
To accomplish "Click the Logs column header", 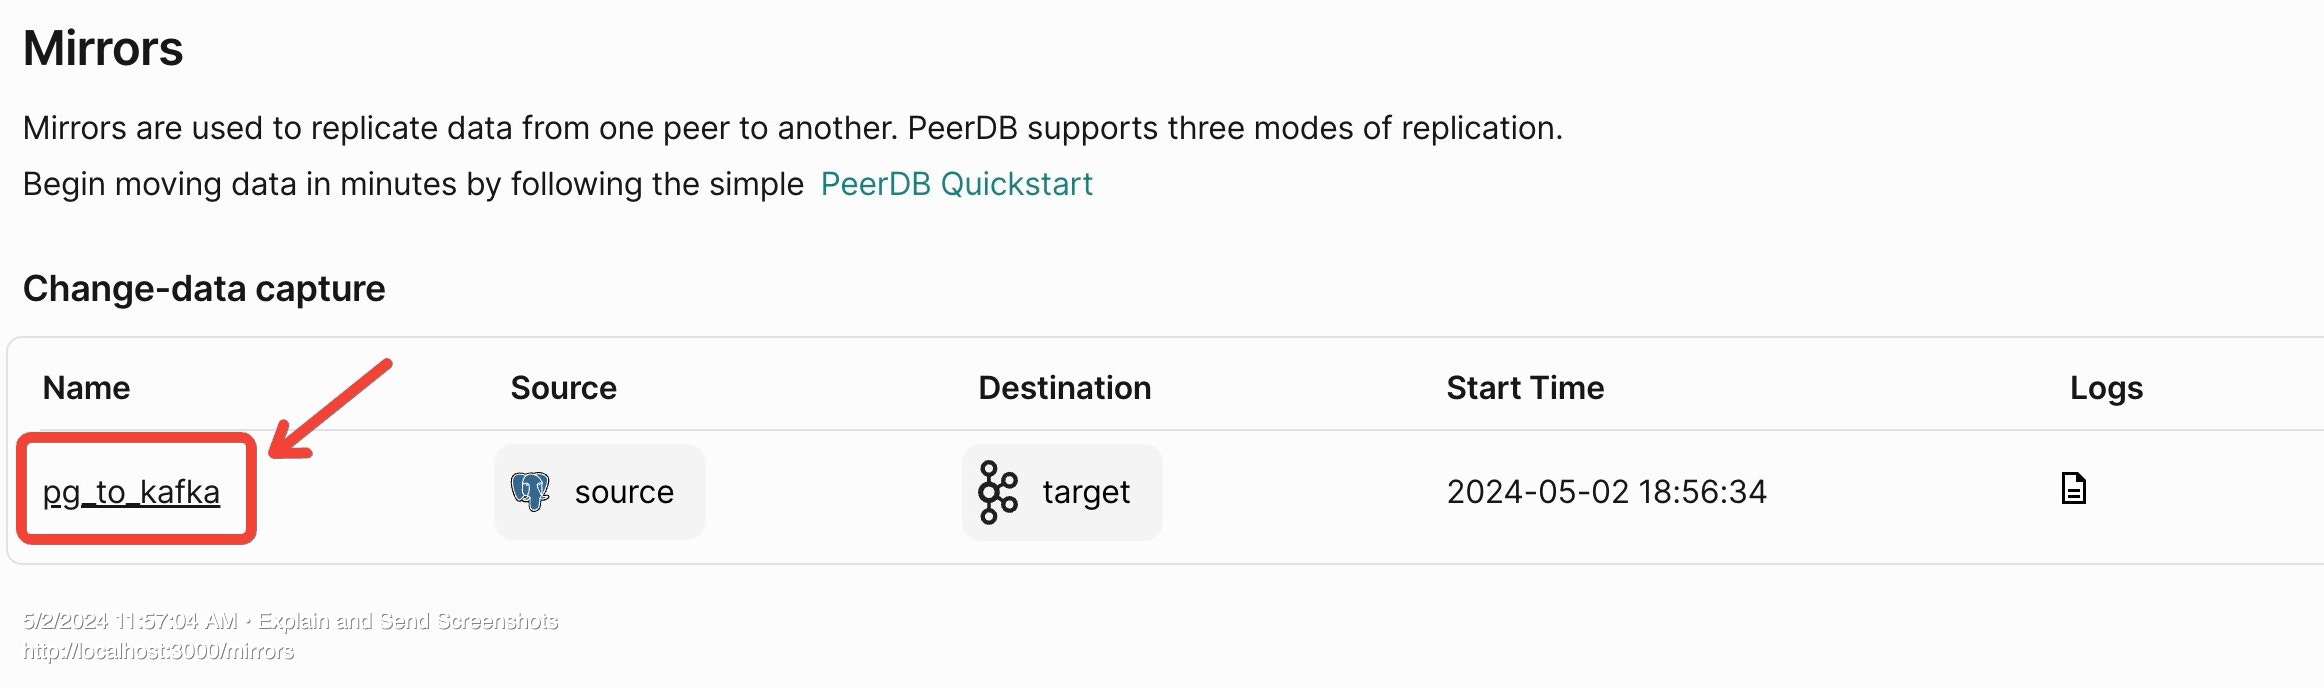I will (x=2106, y=388).
